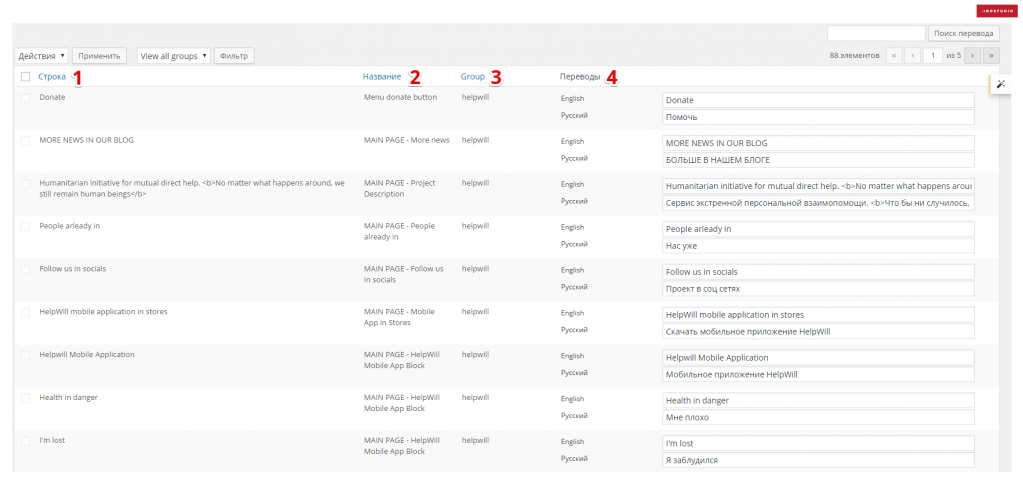Click the Поиск перевода search button
1023x480 pixels.
click(x=963, y=33)
